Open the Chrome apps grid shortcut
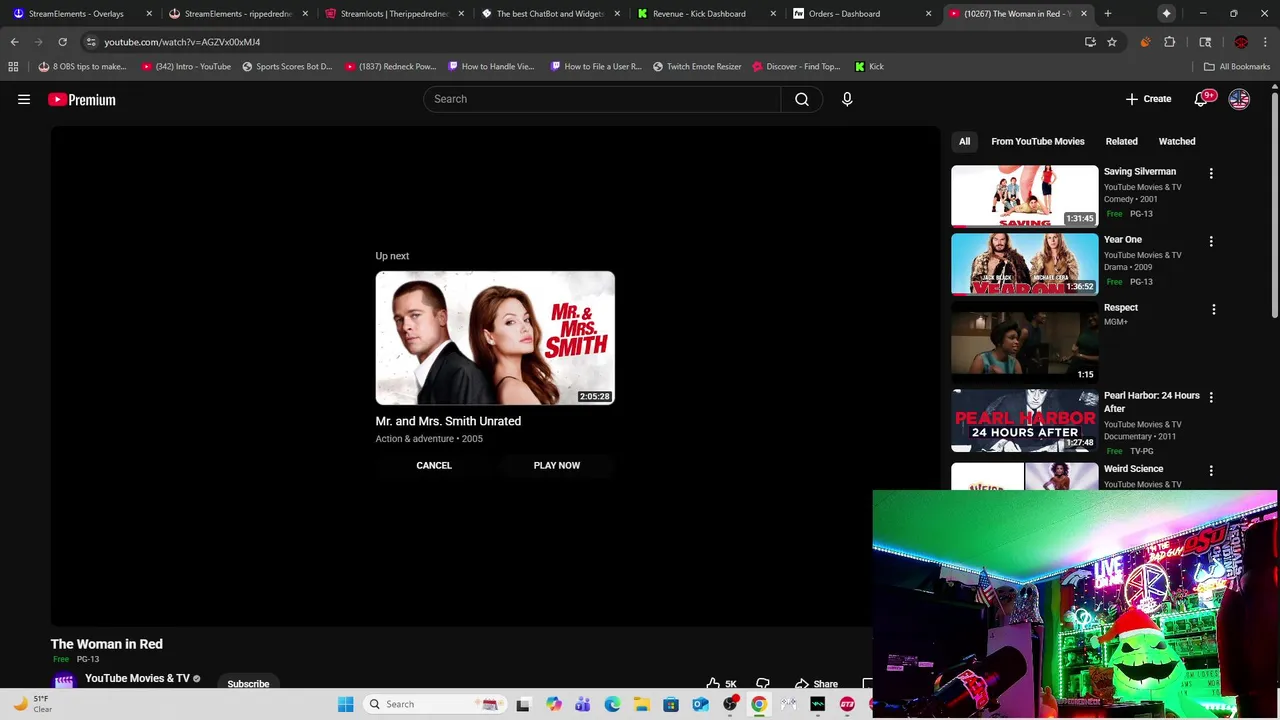 coord(13,66)
